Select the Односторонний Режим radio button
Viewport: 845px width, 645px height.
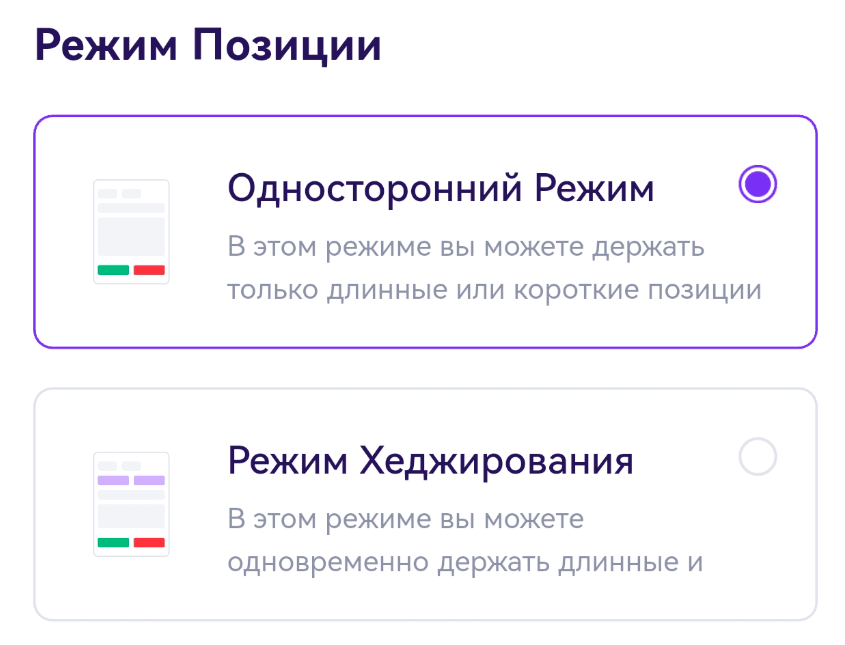click(757, 184)
